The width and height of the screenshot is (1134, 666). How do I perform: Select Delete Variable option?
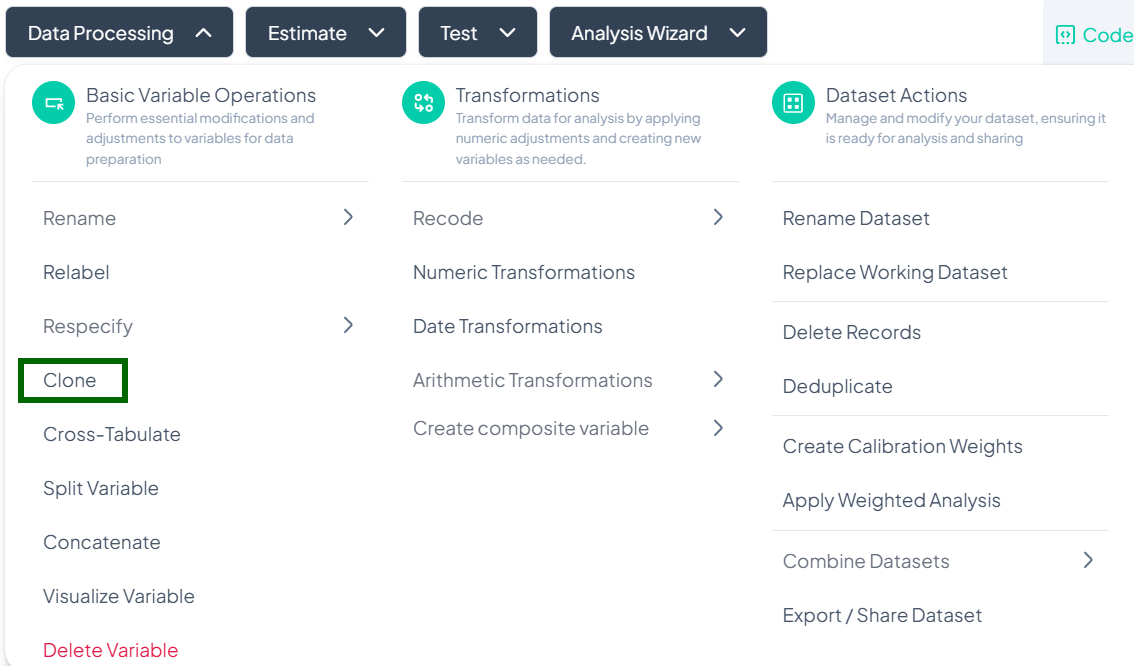pos(110,650)
